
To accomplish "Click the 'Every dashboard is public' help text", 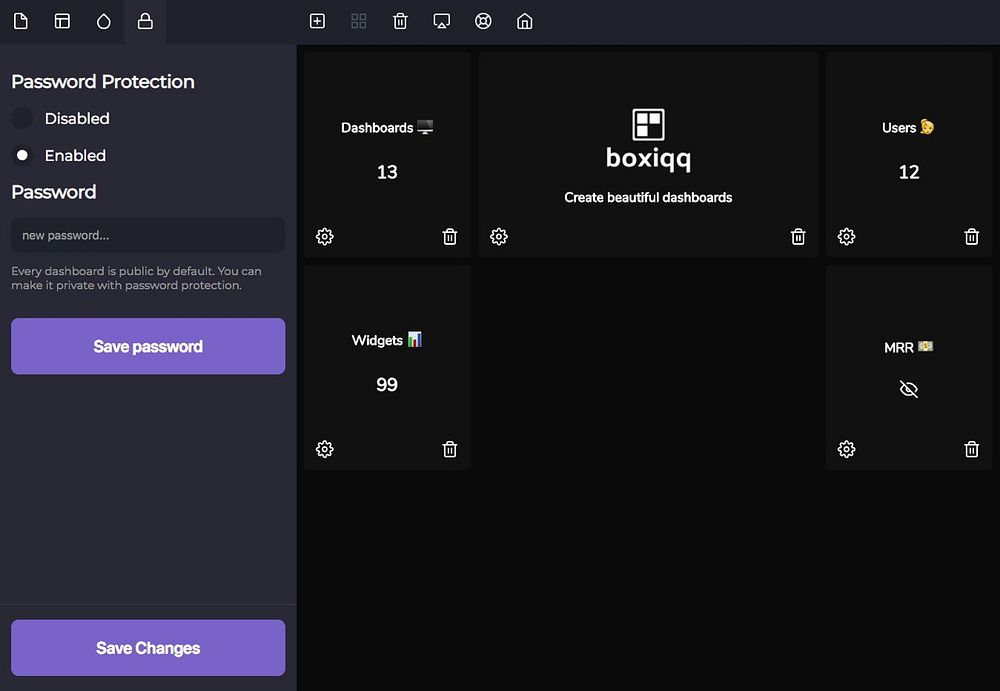I will coord(136,278).
